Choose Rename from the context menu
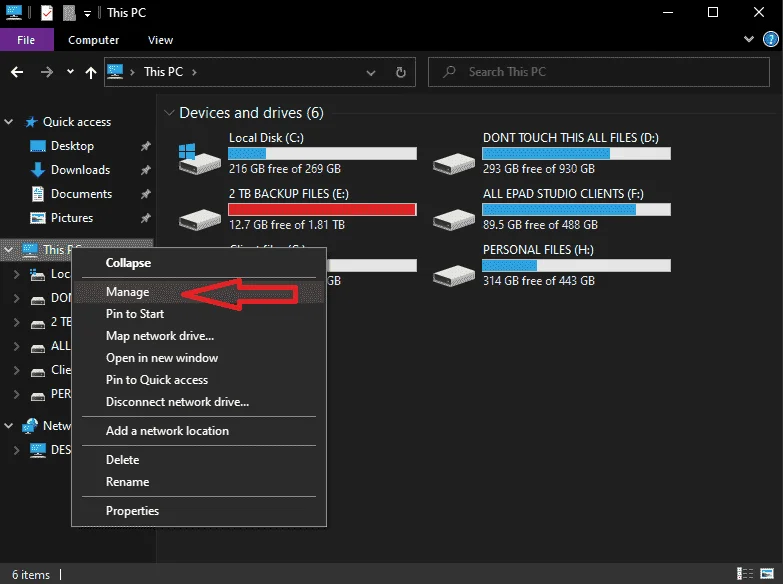 point(199,482)
